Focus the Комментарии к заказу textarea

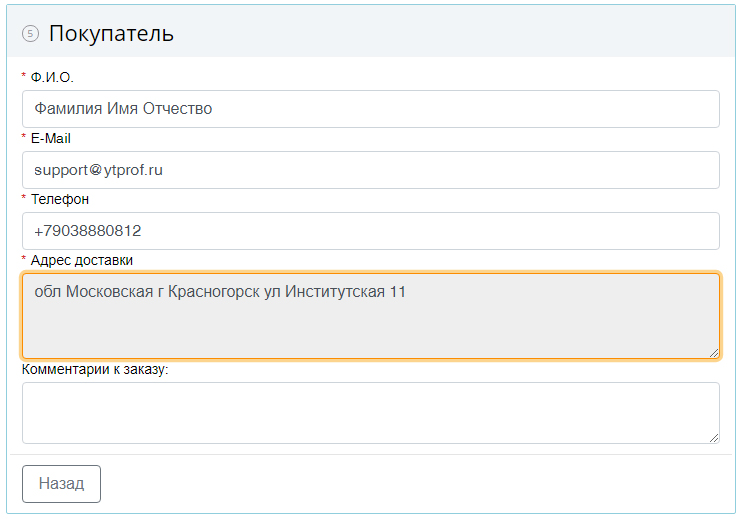(371, 413)
